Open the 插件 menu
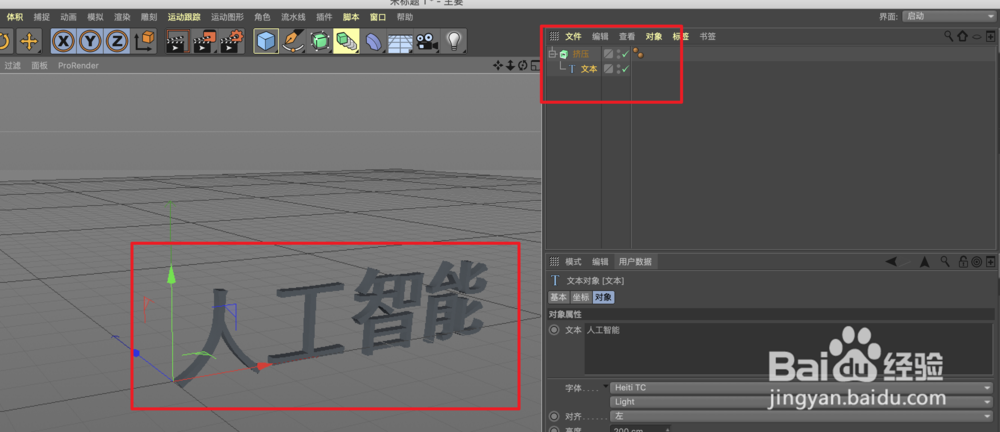 (x=324, y=17)
